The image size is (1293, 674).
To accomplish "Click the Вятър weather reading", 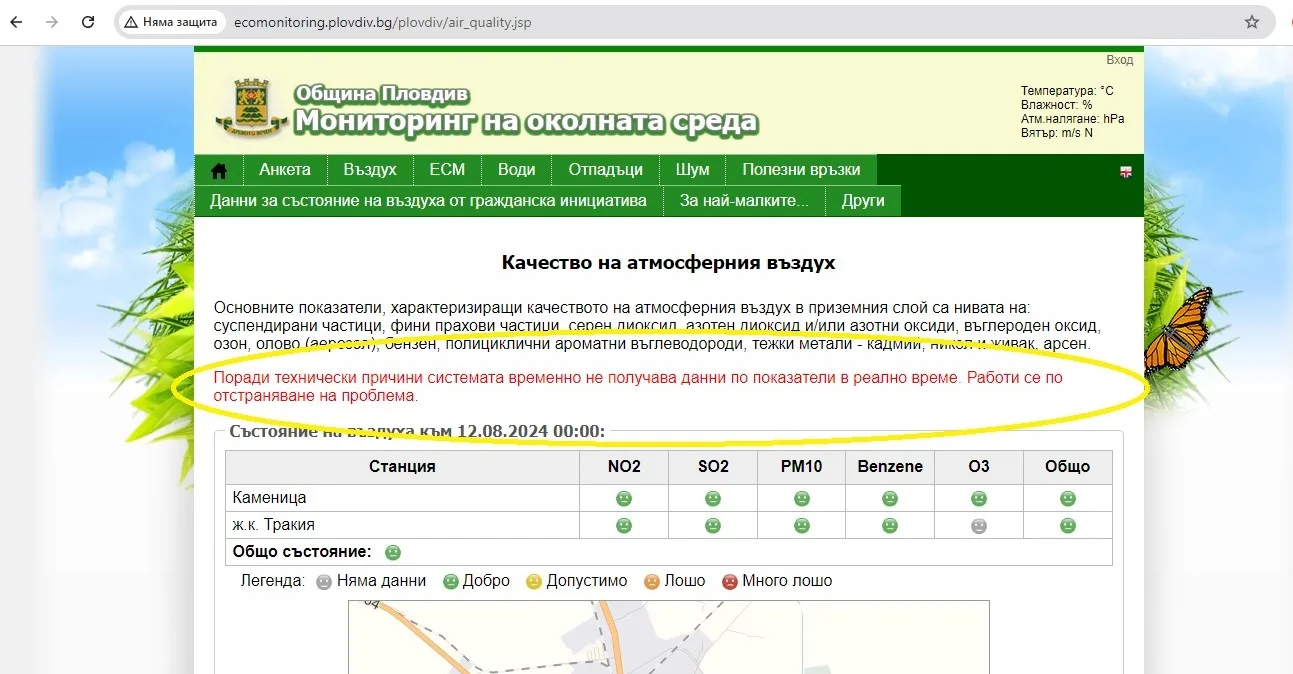I will (1057, 133).
